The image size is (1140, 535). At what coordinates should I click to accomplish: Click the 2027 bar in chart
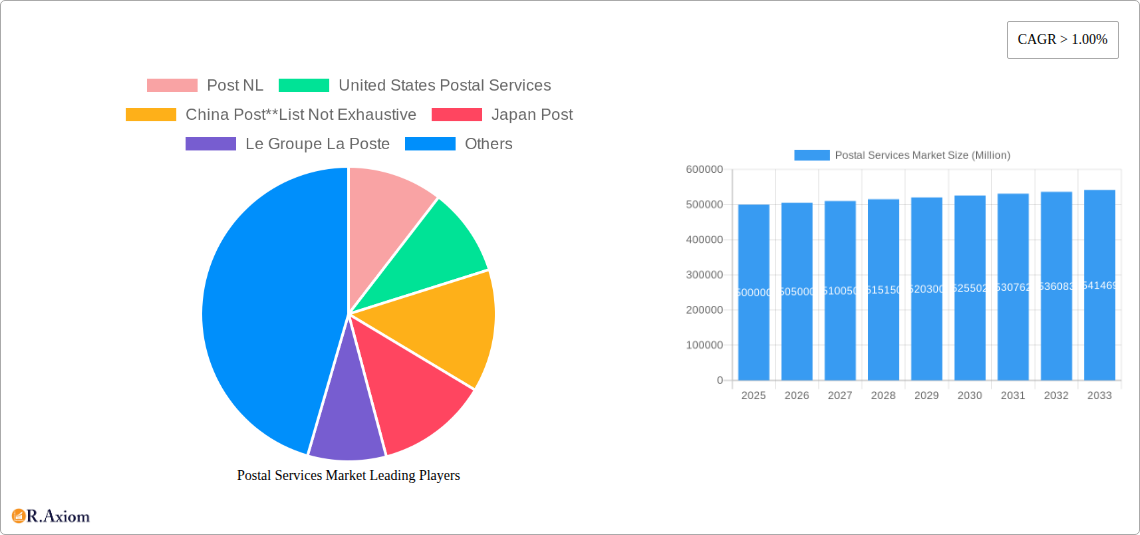click(x=840, y=291)
